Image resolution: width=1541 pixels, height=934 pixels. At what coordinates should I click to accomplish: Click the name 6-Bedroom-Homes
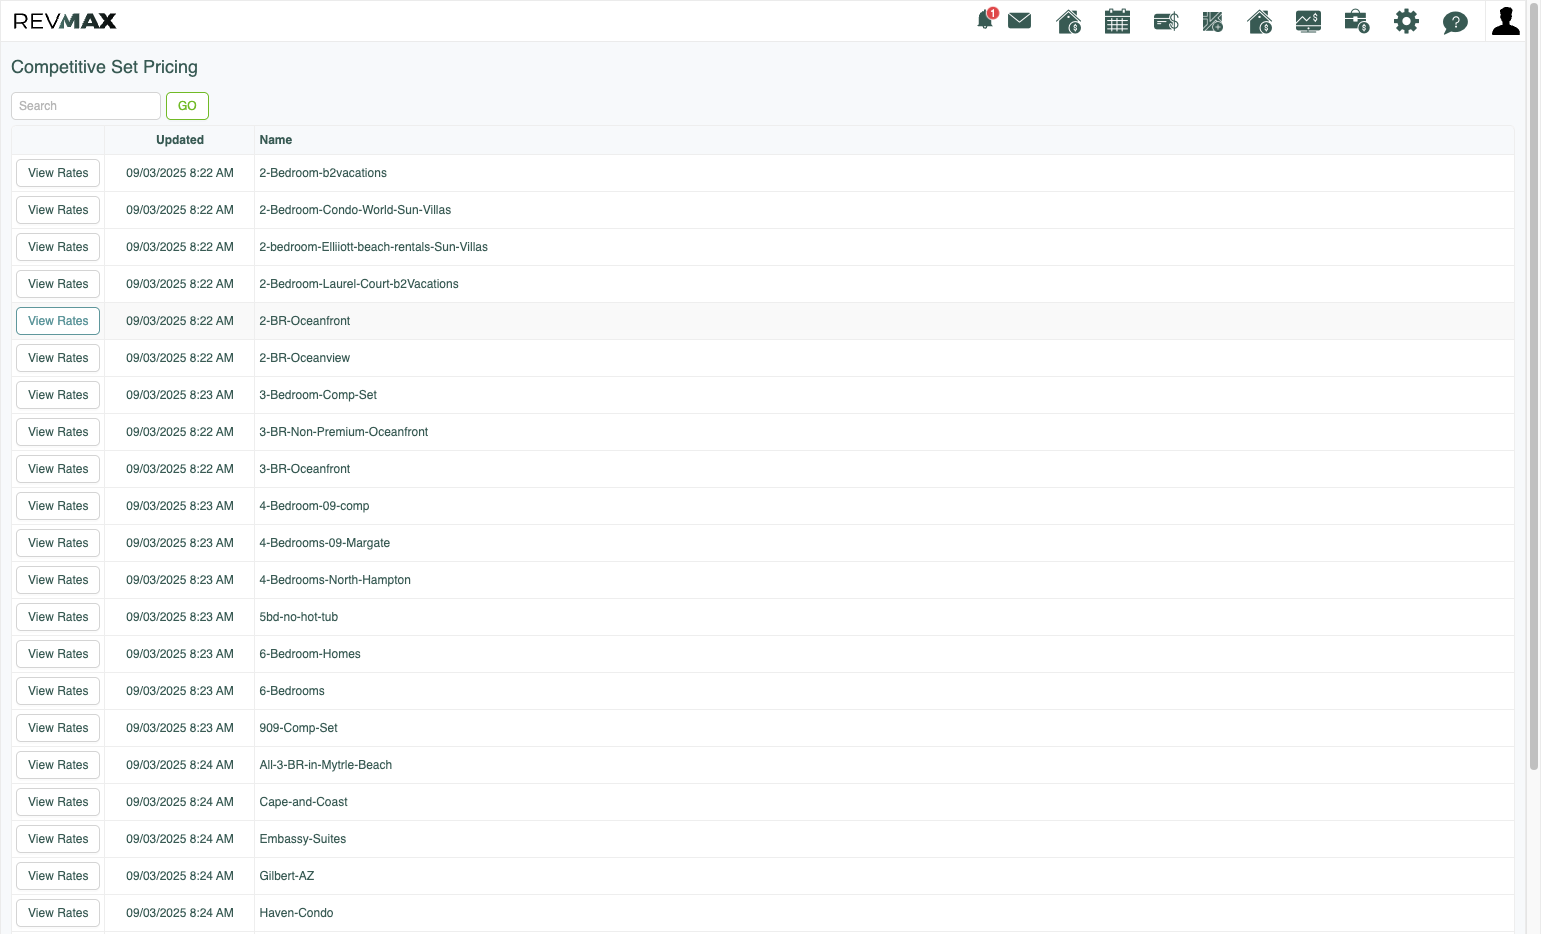click(310, 654)
